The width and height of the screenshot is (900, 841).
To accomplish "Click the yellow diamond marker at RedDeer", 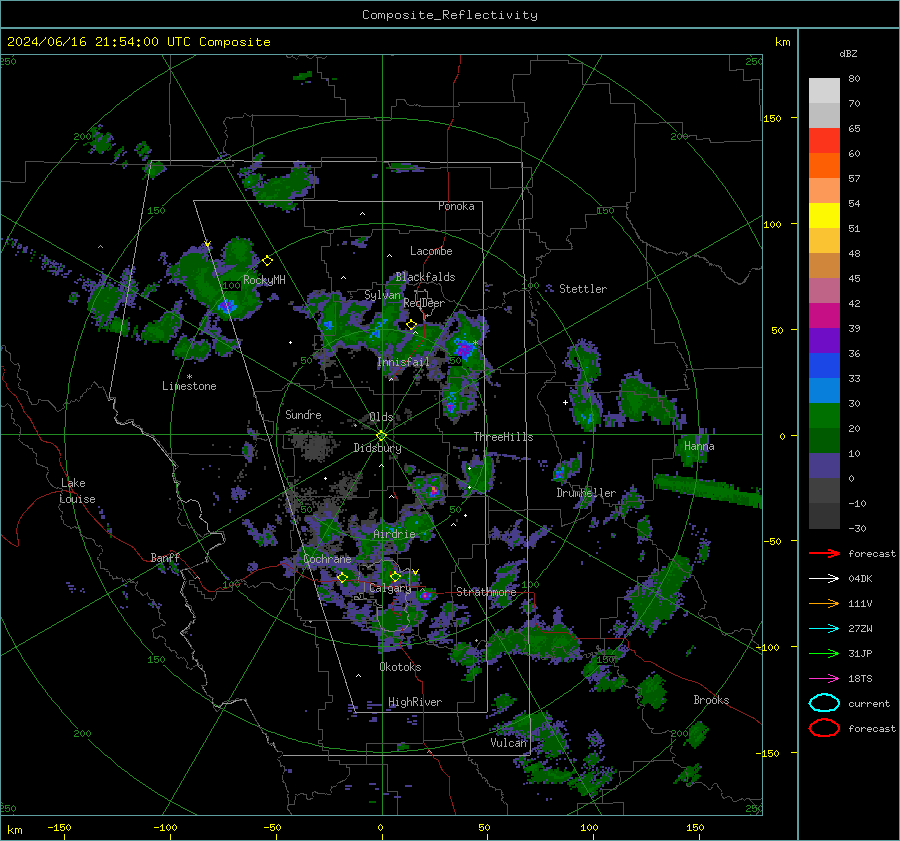I will 411,325.
